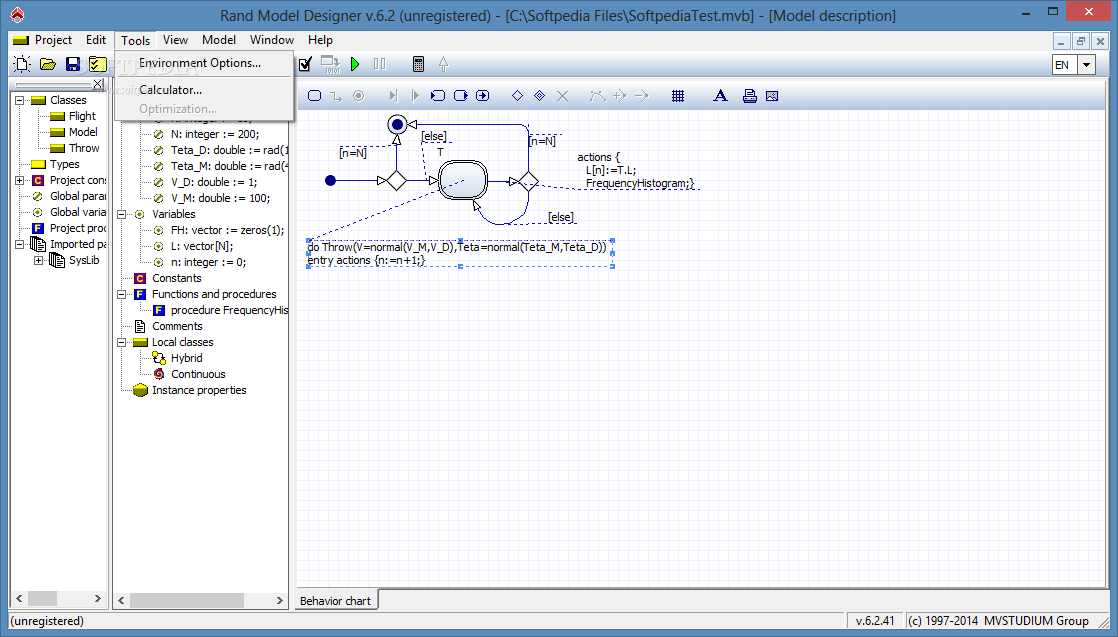
Task: Click the grey triangle arrow chart tool
Action: coord(415,96)
